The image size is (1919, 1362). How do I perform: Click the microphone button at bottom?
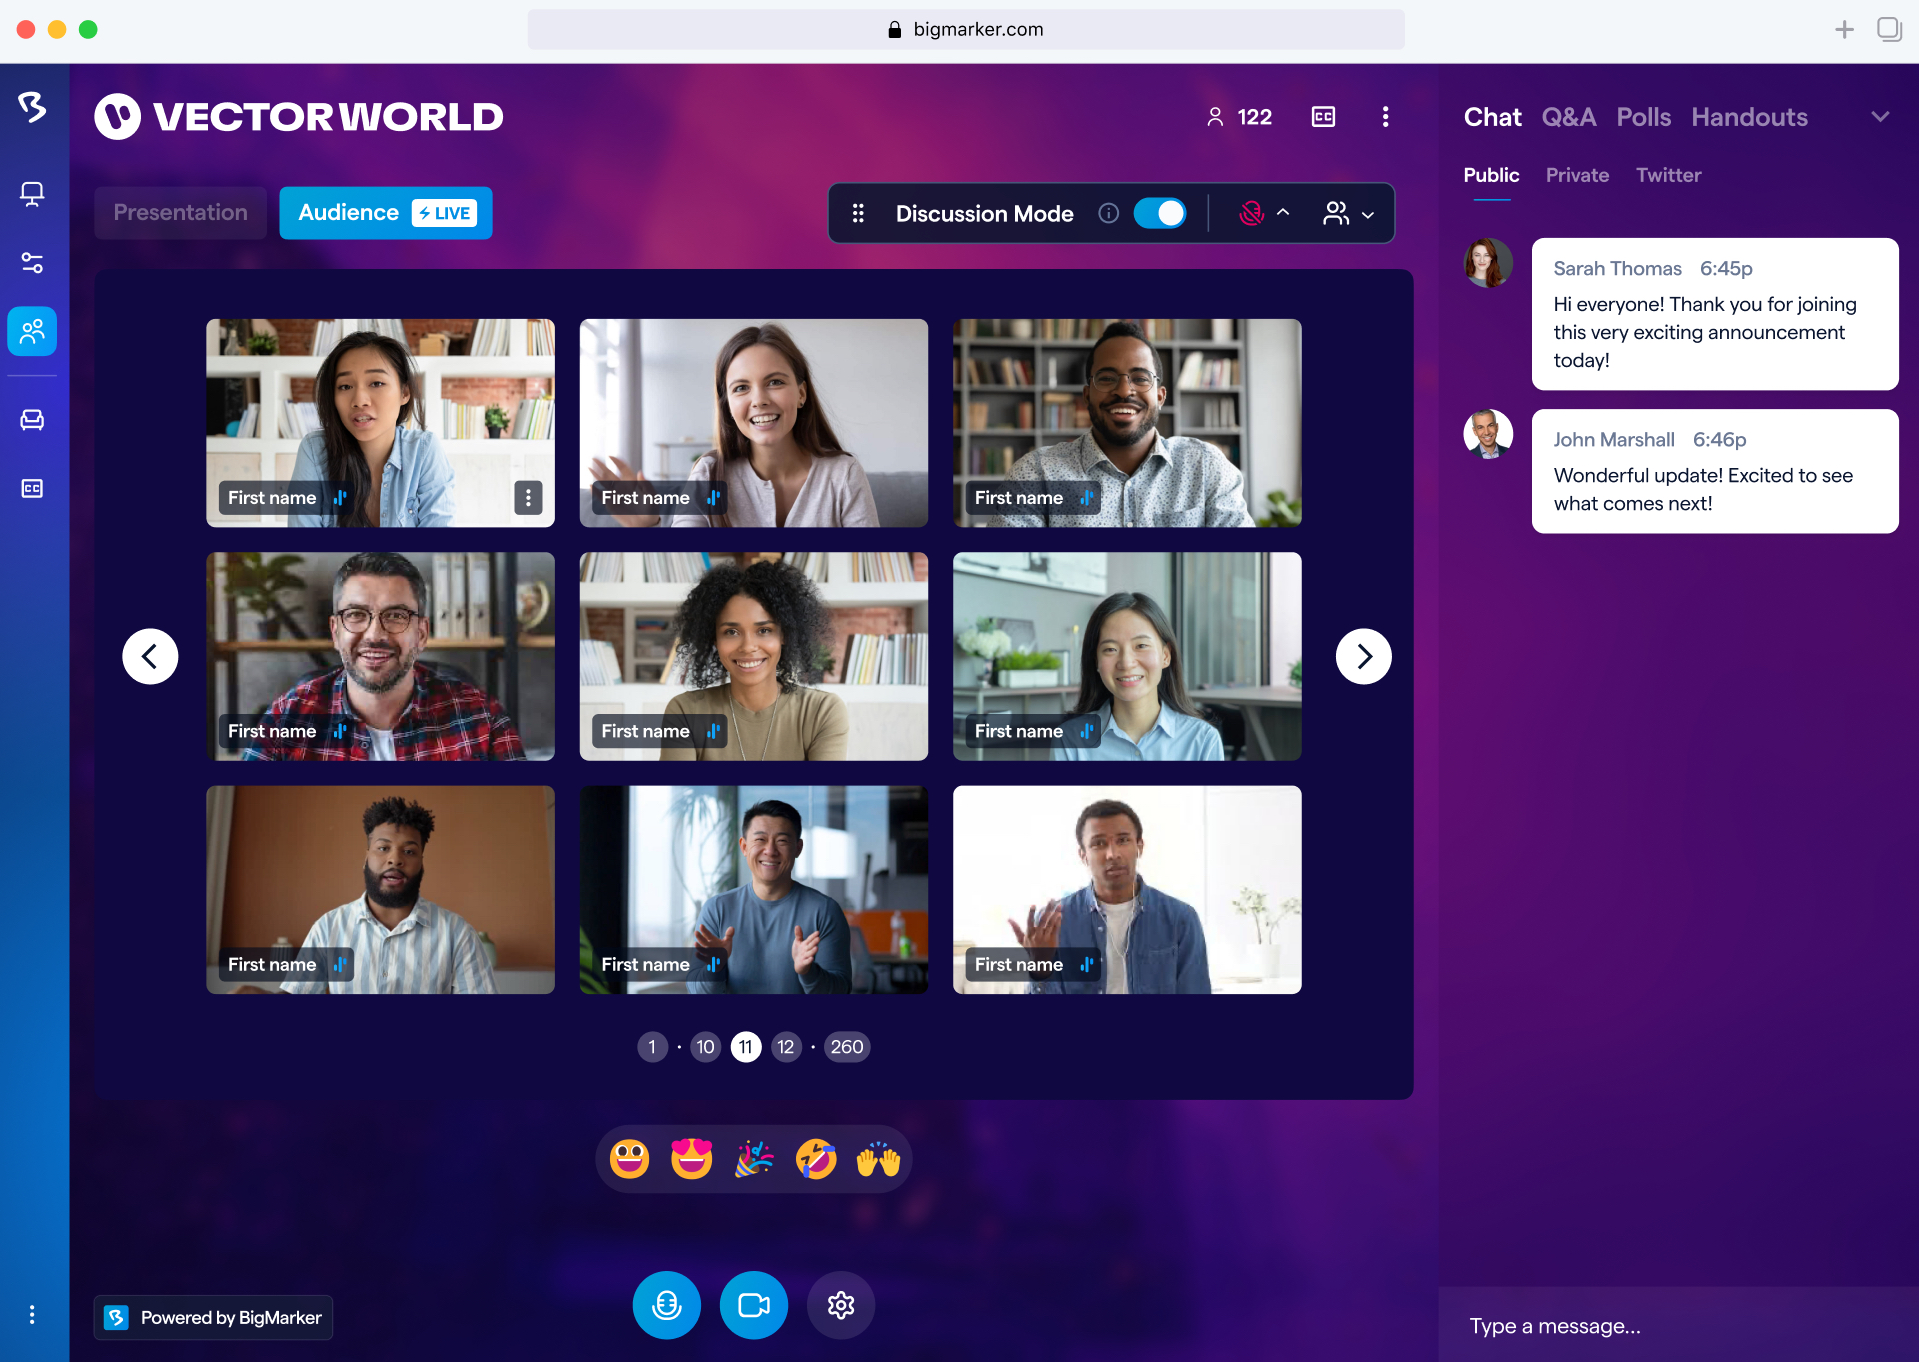tap(667, 1305)
